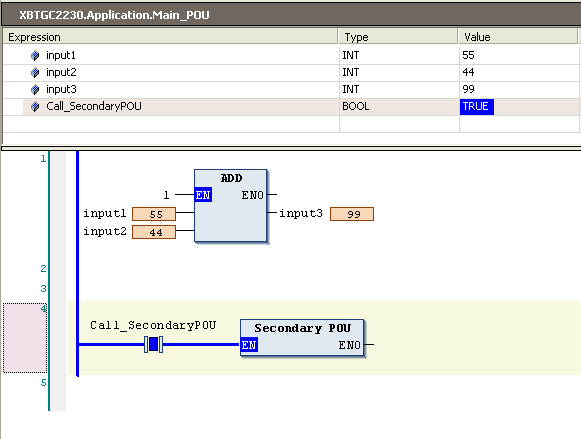
Task: Click the inline monitor value 55 for input1
Action: 154,214
